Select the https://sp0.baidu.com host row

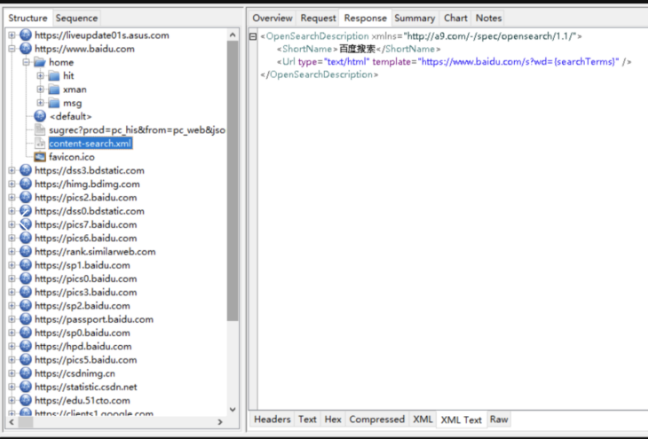click(x=82, y=333)
